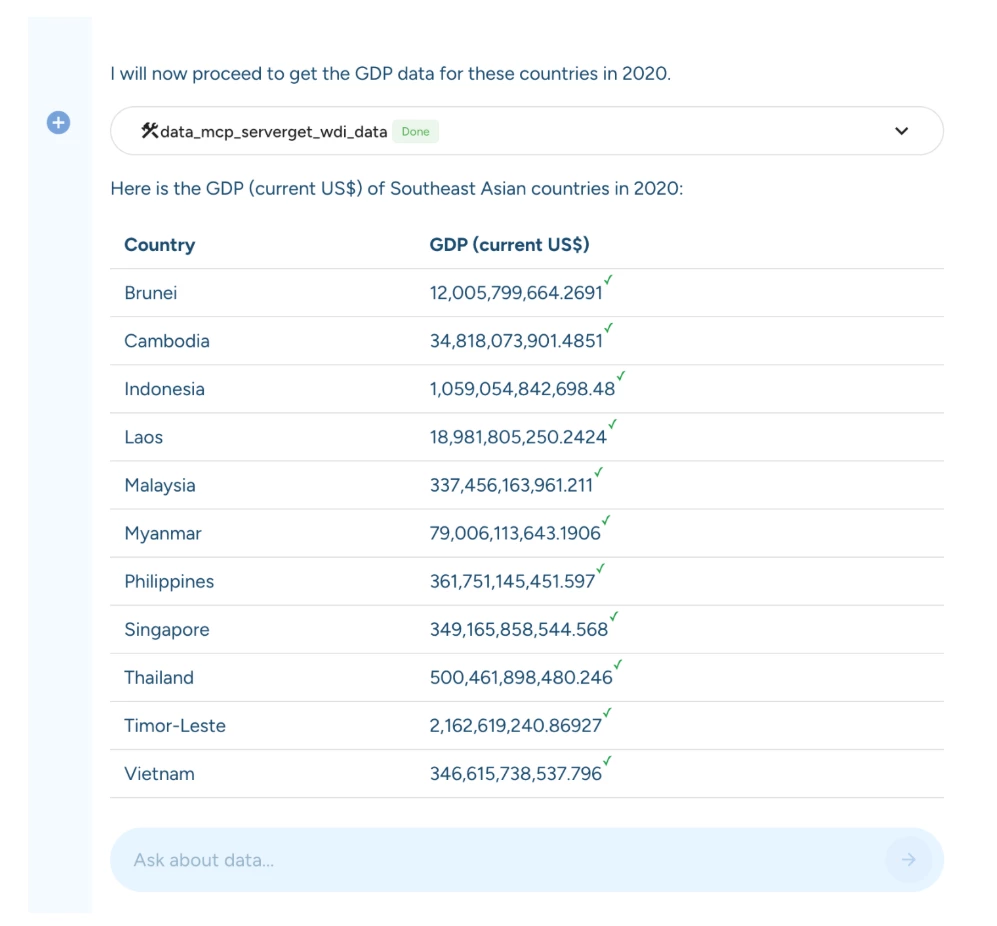997x926 pixels.
Task: Click the verification checkmark beside Indonesia's GDP value
Action: [621, 377]
